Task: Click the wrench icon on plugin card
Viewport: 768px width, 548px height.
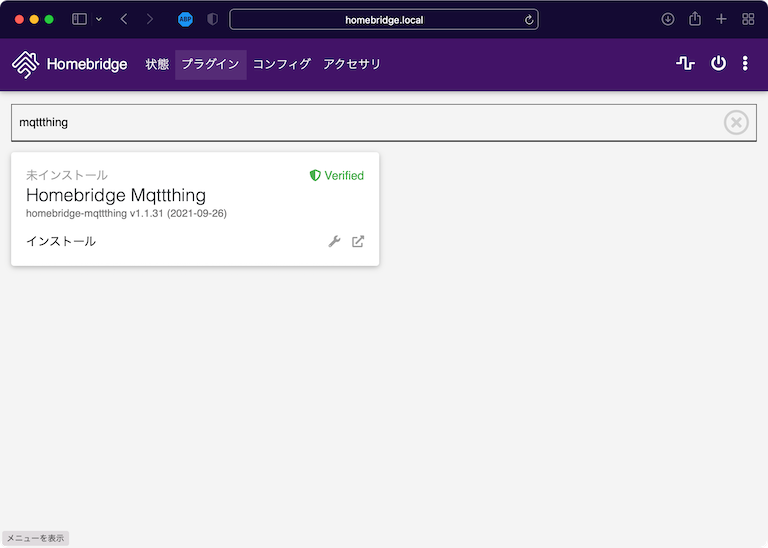Action: [335, 241]
